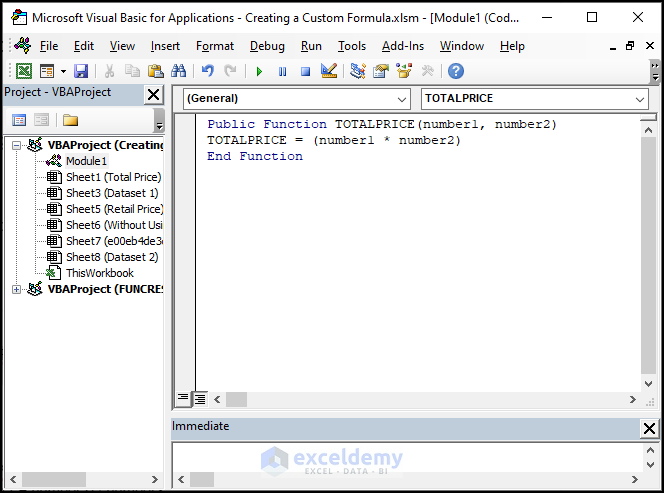
Task: Open the Tools menu
Action: [351, 46]
